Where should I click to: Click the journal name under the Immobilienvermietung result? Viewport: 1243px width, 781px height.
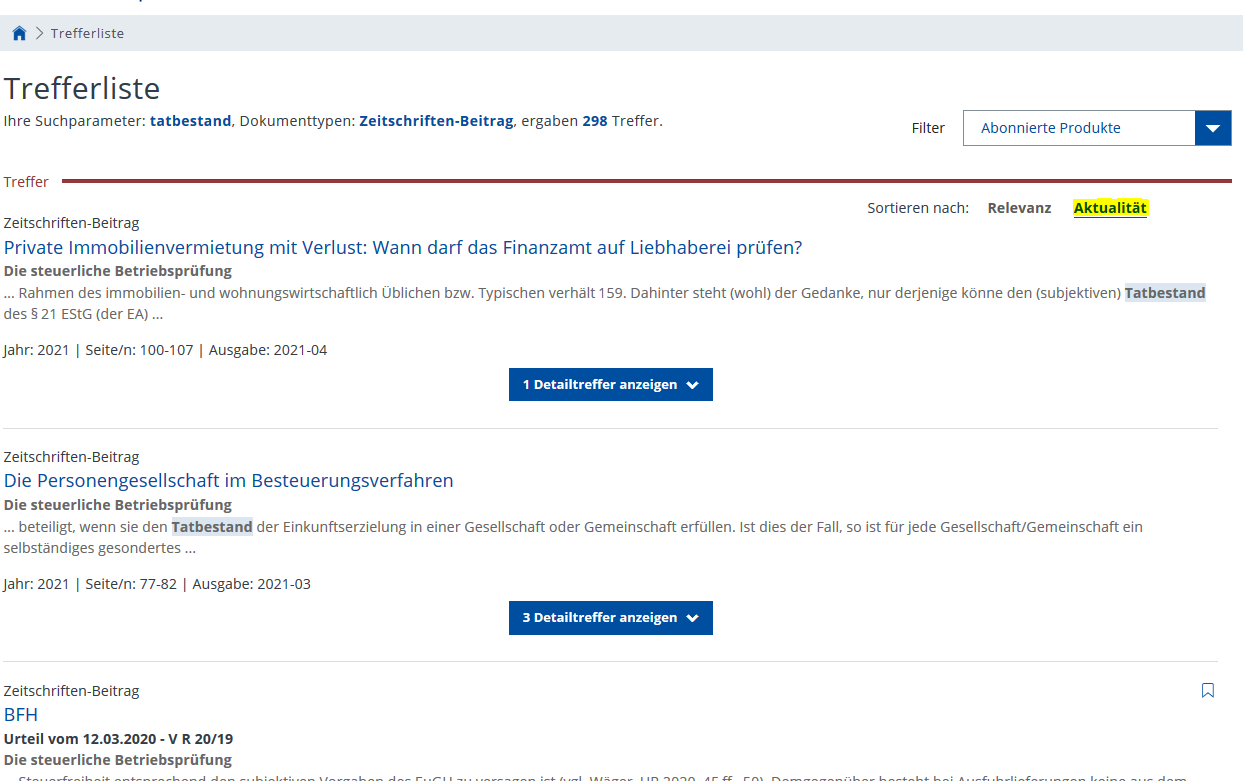pos(118,271)
